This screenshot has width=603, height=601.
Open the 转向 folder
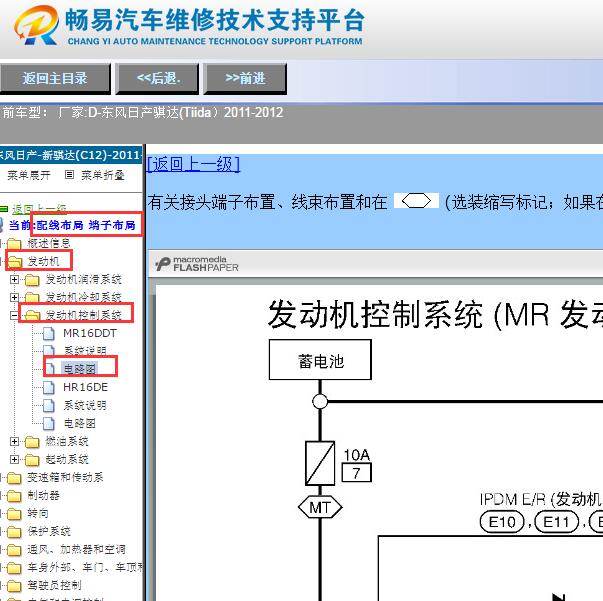click(38, 513)
